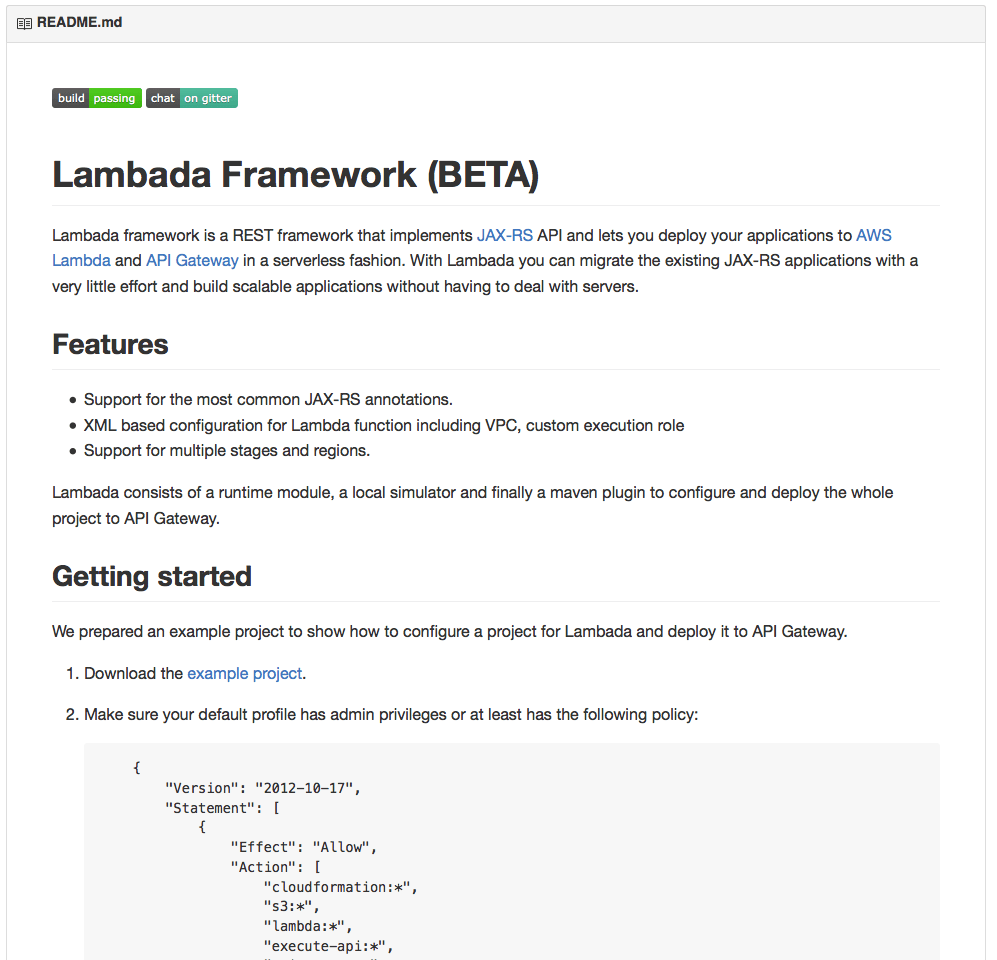Click the Features section heading
997x960 pixels.
pos(110,344)
